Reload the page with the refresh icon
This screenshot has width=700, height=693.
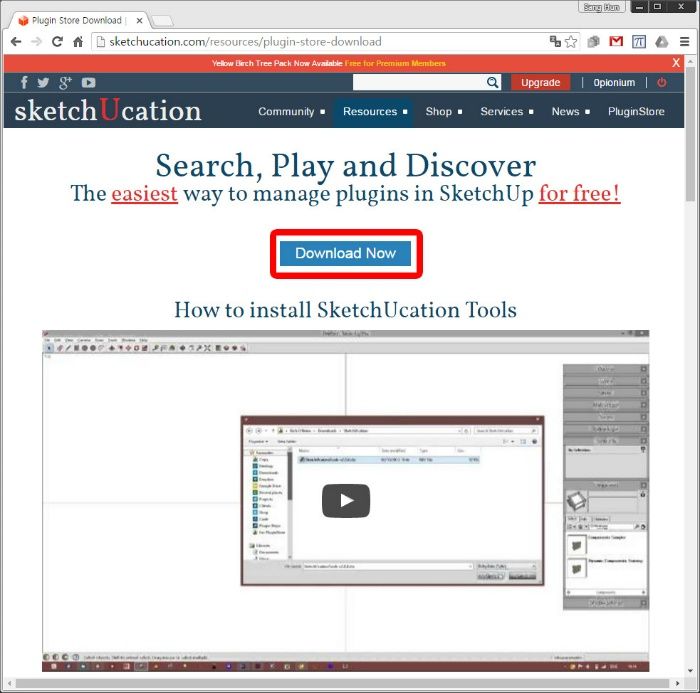click(x=57, y=42)
